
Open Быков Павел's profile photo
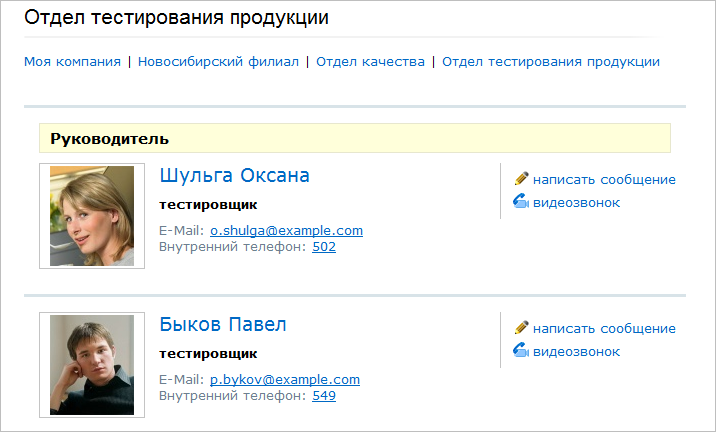(92, 365)
